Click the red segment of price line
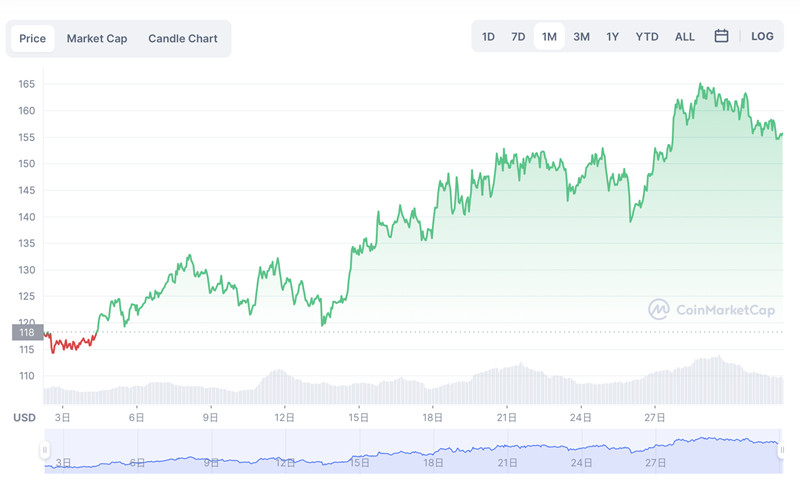The image size is (800, 485). coord(70,345)
